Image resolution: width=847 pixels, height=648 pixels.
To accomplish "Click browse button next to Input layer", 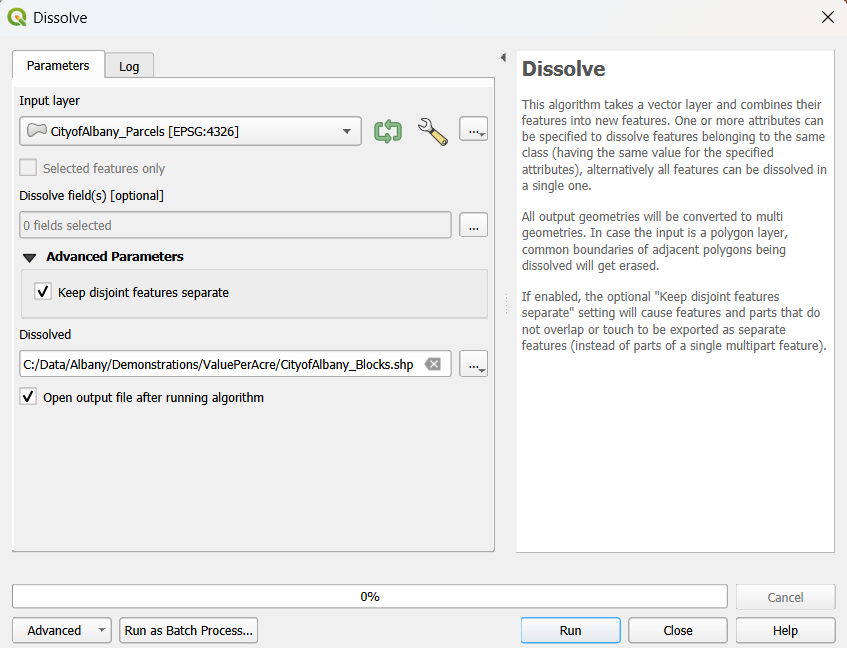I will [473, 131].
